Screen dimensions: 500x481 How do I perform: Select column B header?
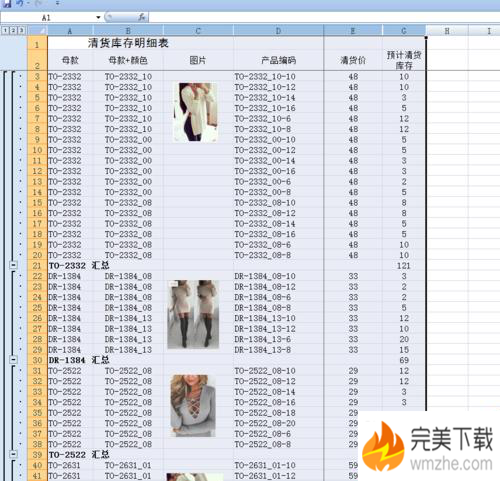128,31
